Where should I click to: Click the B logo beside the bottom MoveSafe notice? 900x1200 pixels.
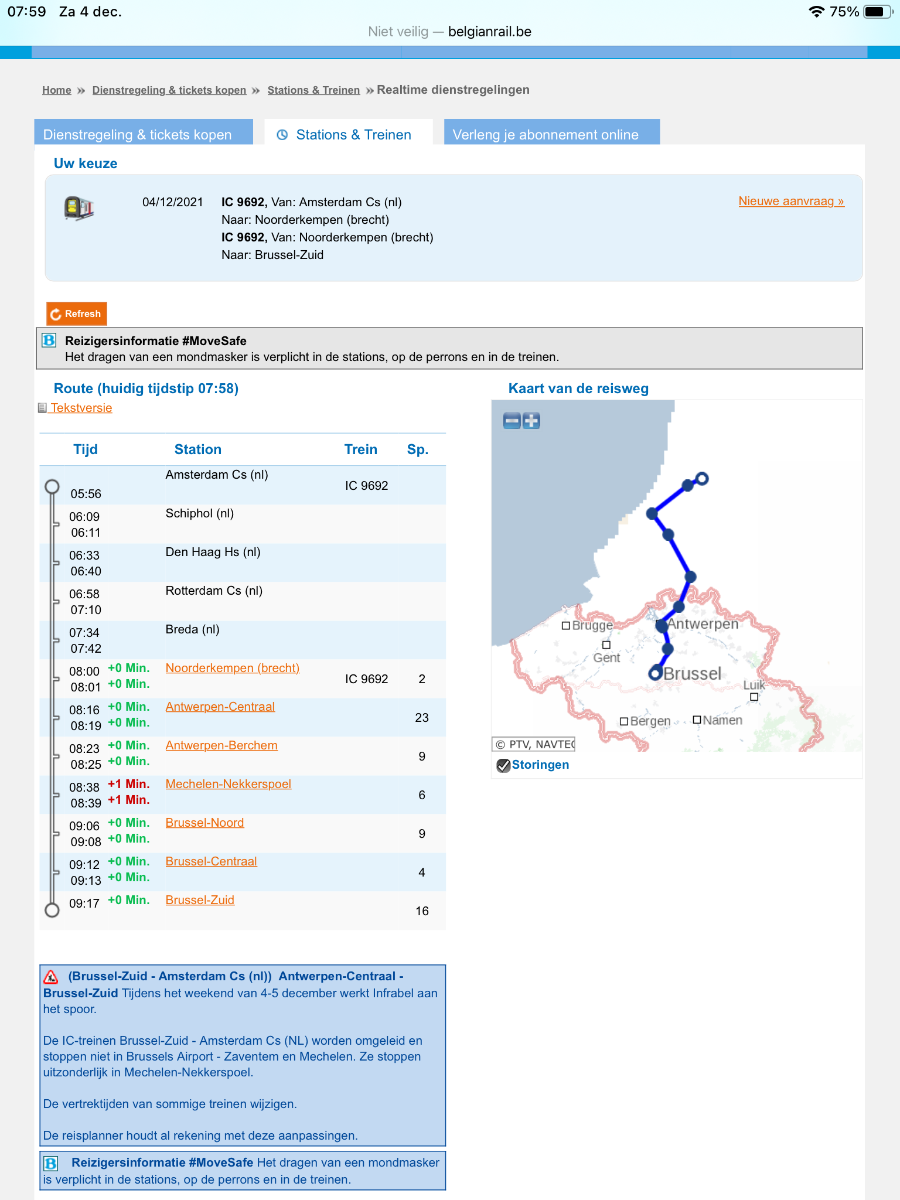(51, 1164)
